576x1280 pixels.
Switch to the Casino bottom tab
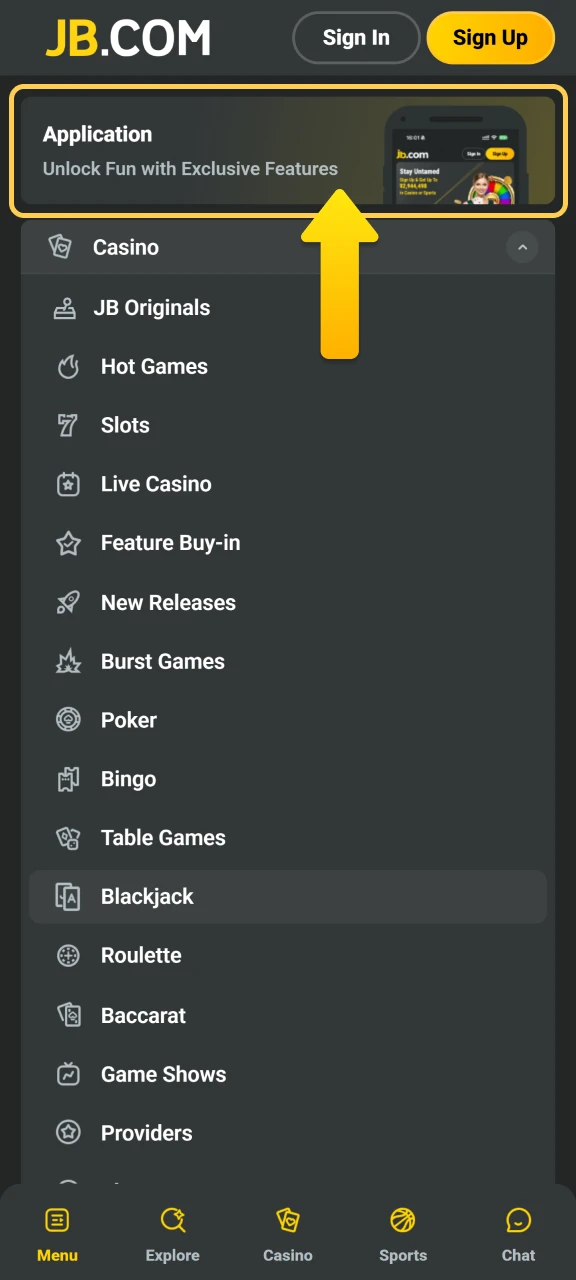tap(288, 1232)
